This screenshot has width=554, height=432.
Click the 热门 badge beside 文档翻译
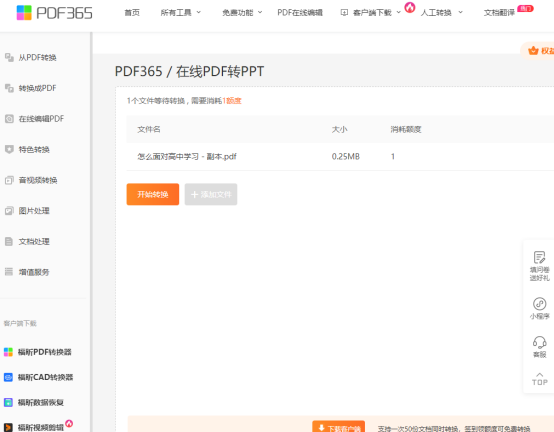(525, 8)
